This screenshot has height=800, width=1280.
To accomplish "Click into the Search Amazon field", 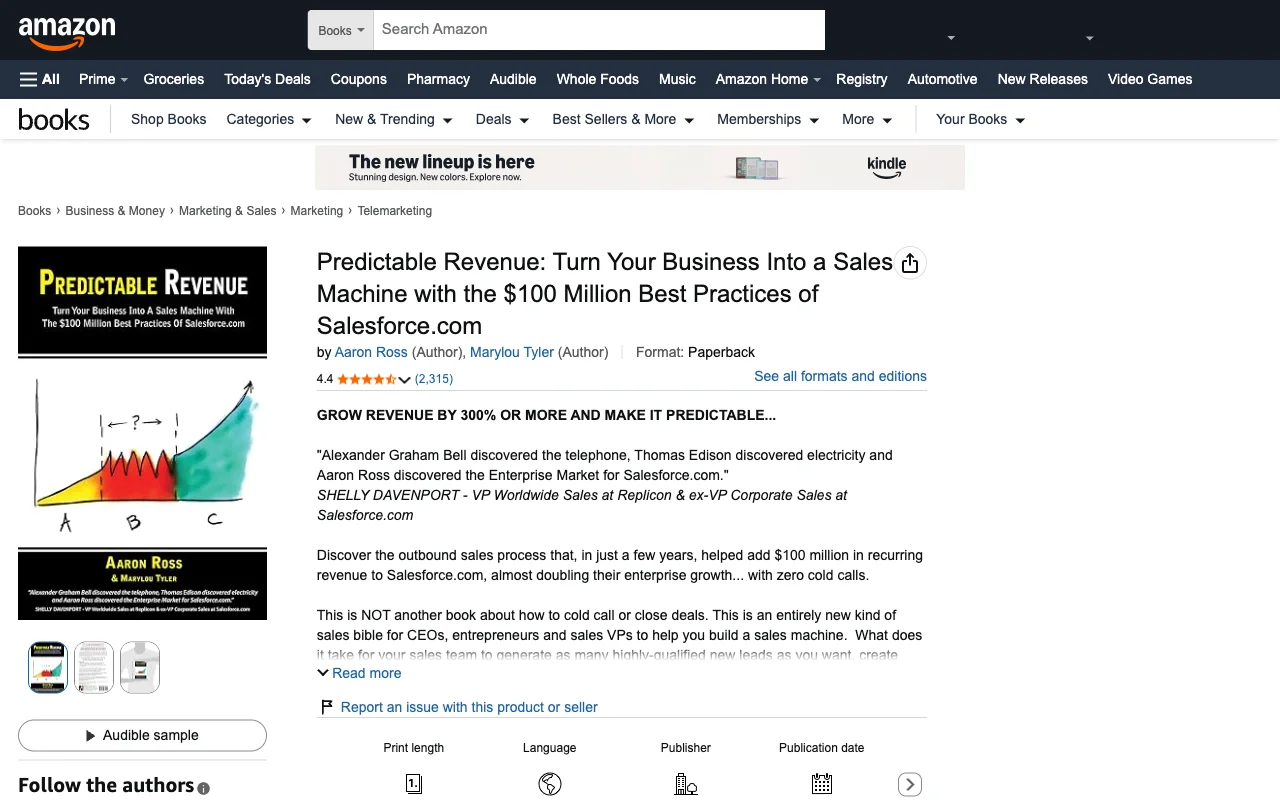I will (x=599, y=30).
